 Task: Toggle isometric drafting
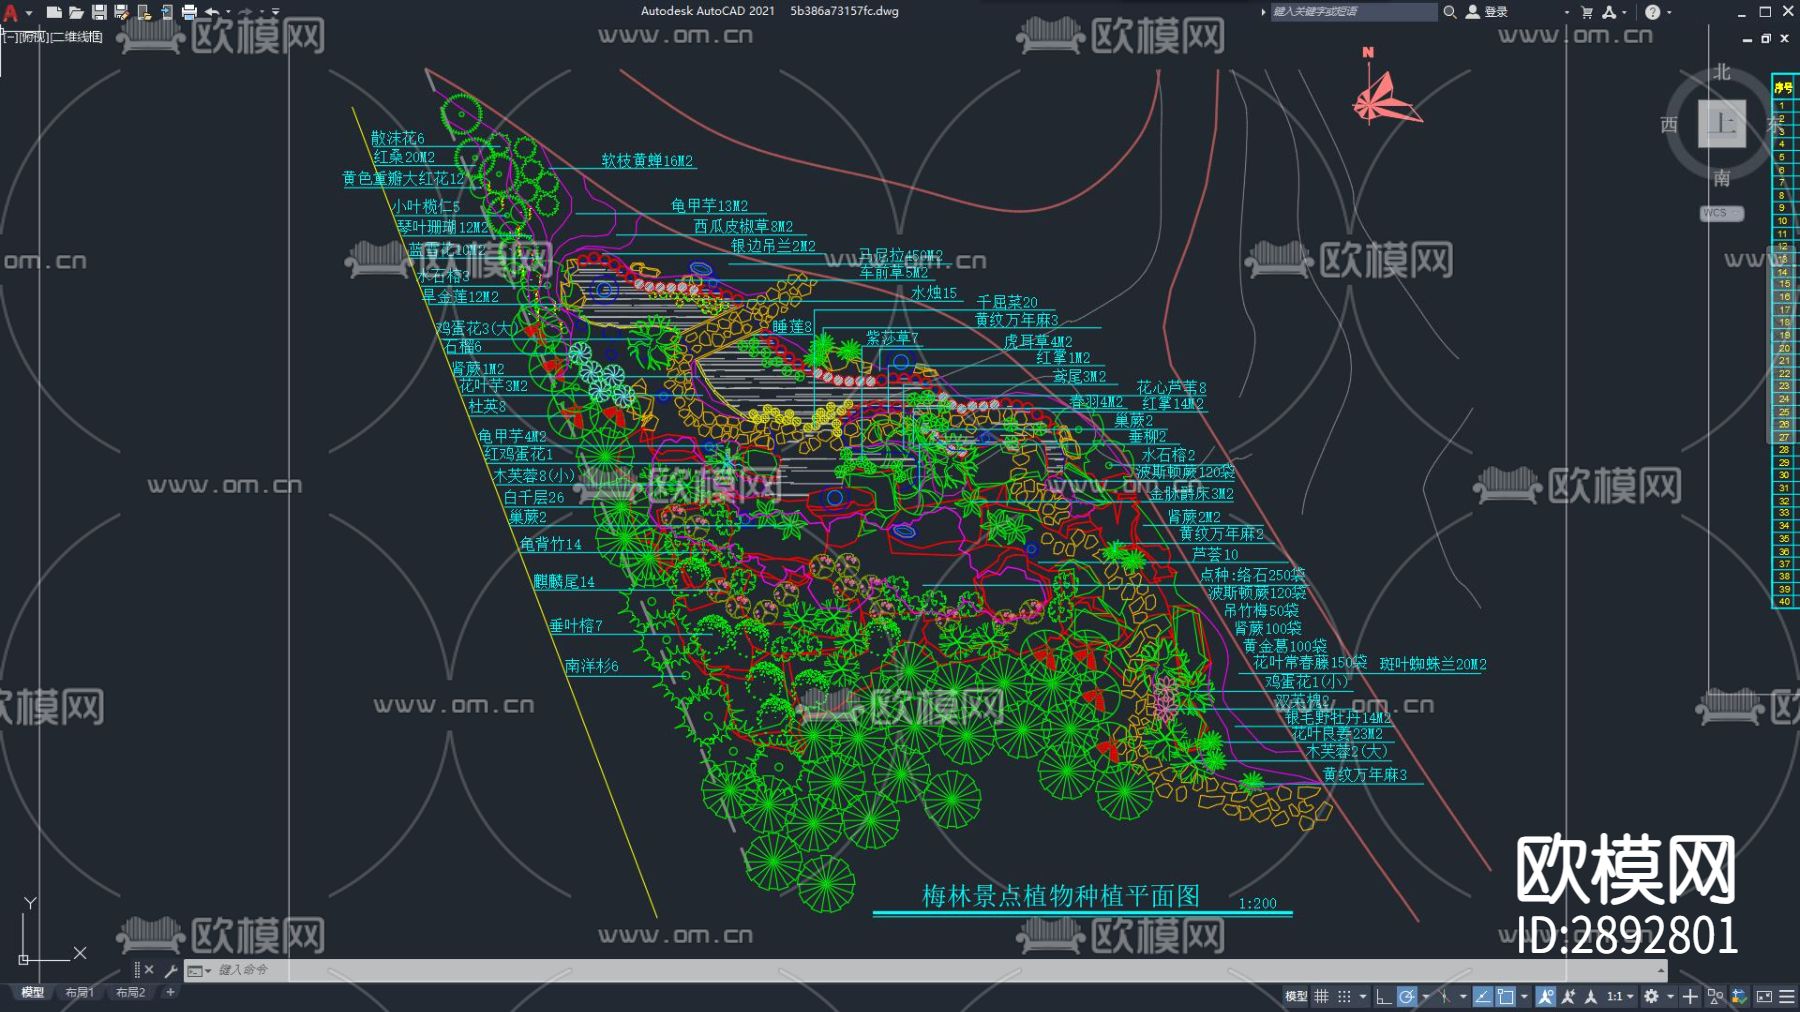[x=1444, y=996]
